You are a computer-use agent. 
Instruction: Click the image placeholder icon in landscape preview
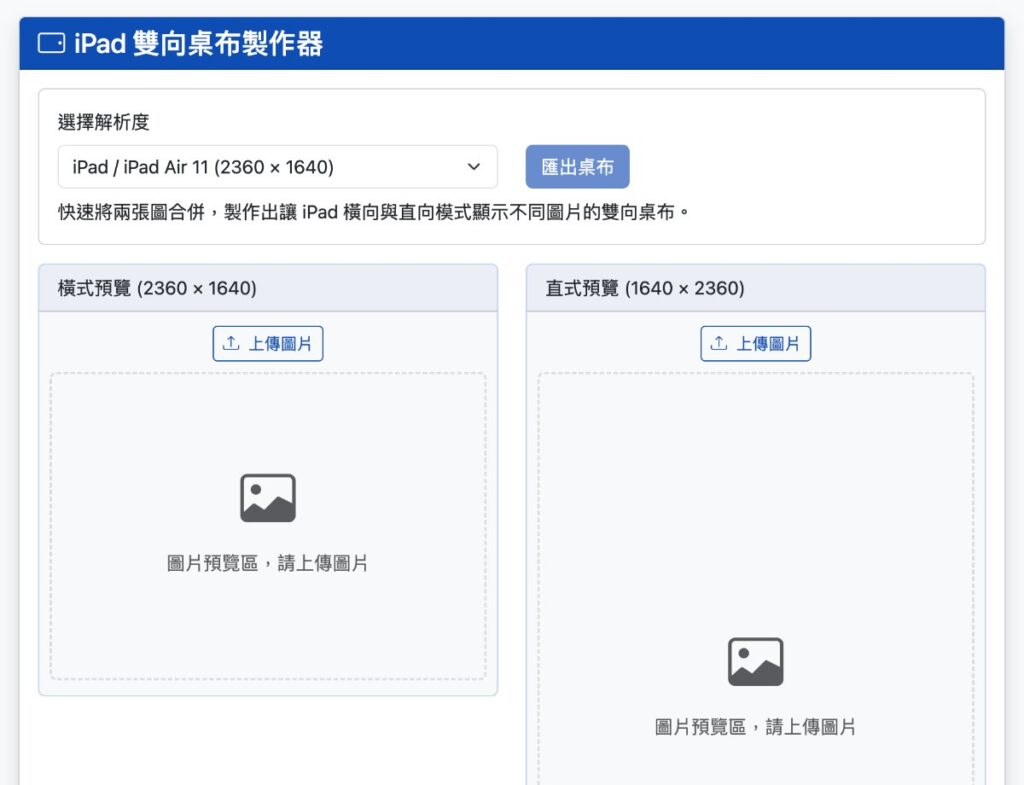click(268, 498)
